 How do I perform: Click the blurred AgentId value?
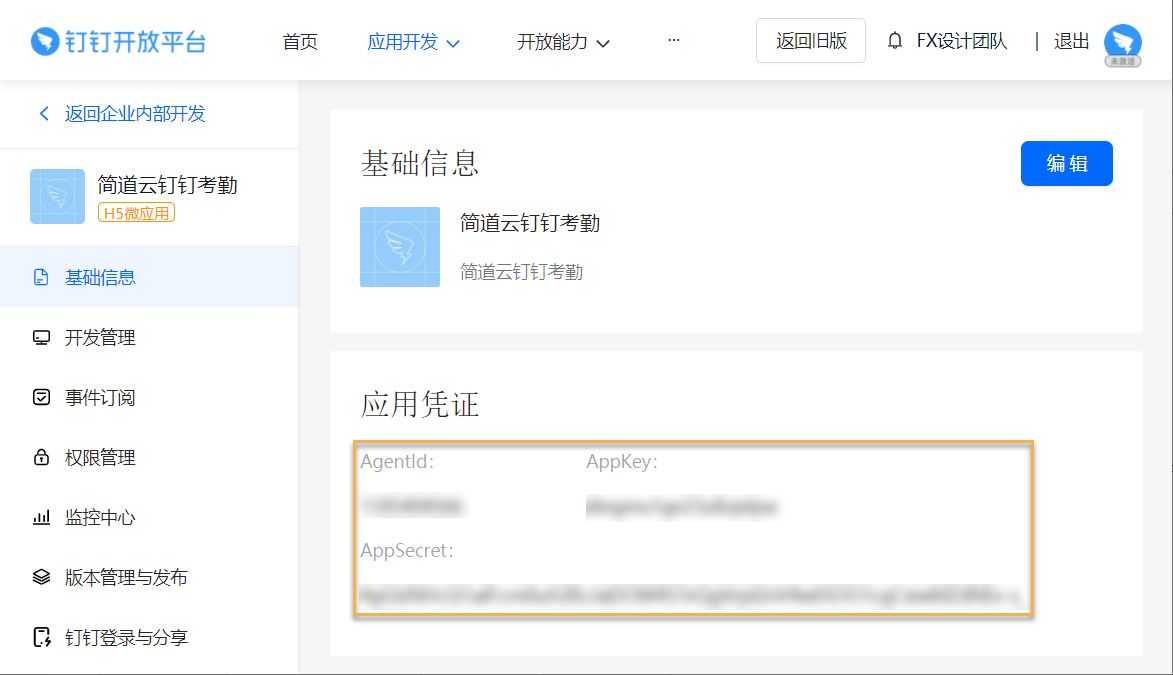coord(411,507)
